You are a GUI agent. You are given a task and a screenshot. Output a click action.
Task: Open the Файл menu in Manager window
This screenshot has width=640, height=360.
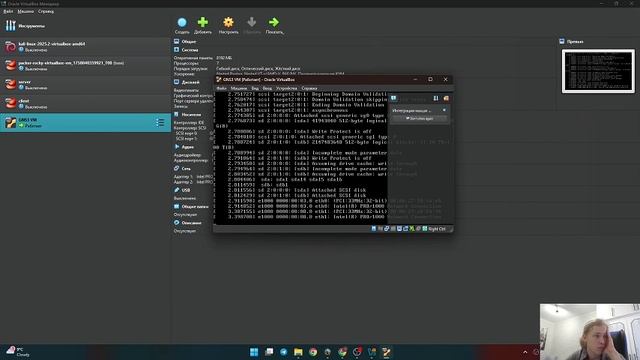click(x=8, y=11)
